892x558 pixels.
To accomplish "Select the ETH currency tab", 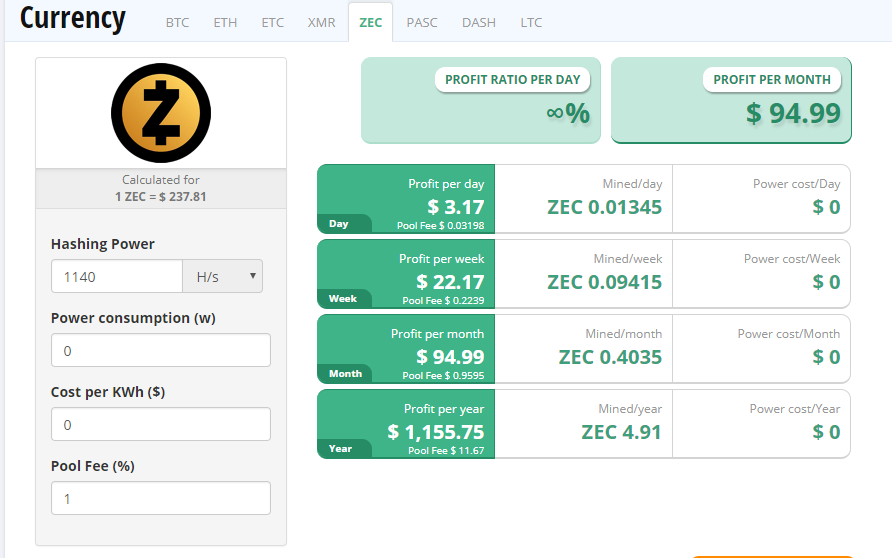I will pos(225,22).
